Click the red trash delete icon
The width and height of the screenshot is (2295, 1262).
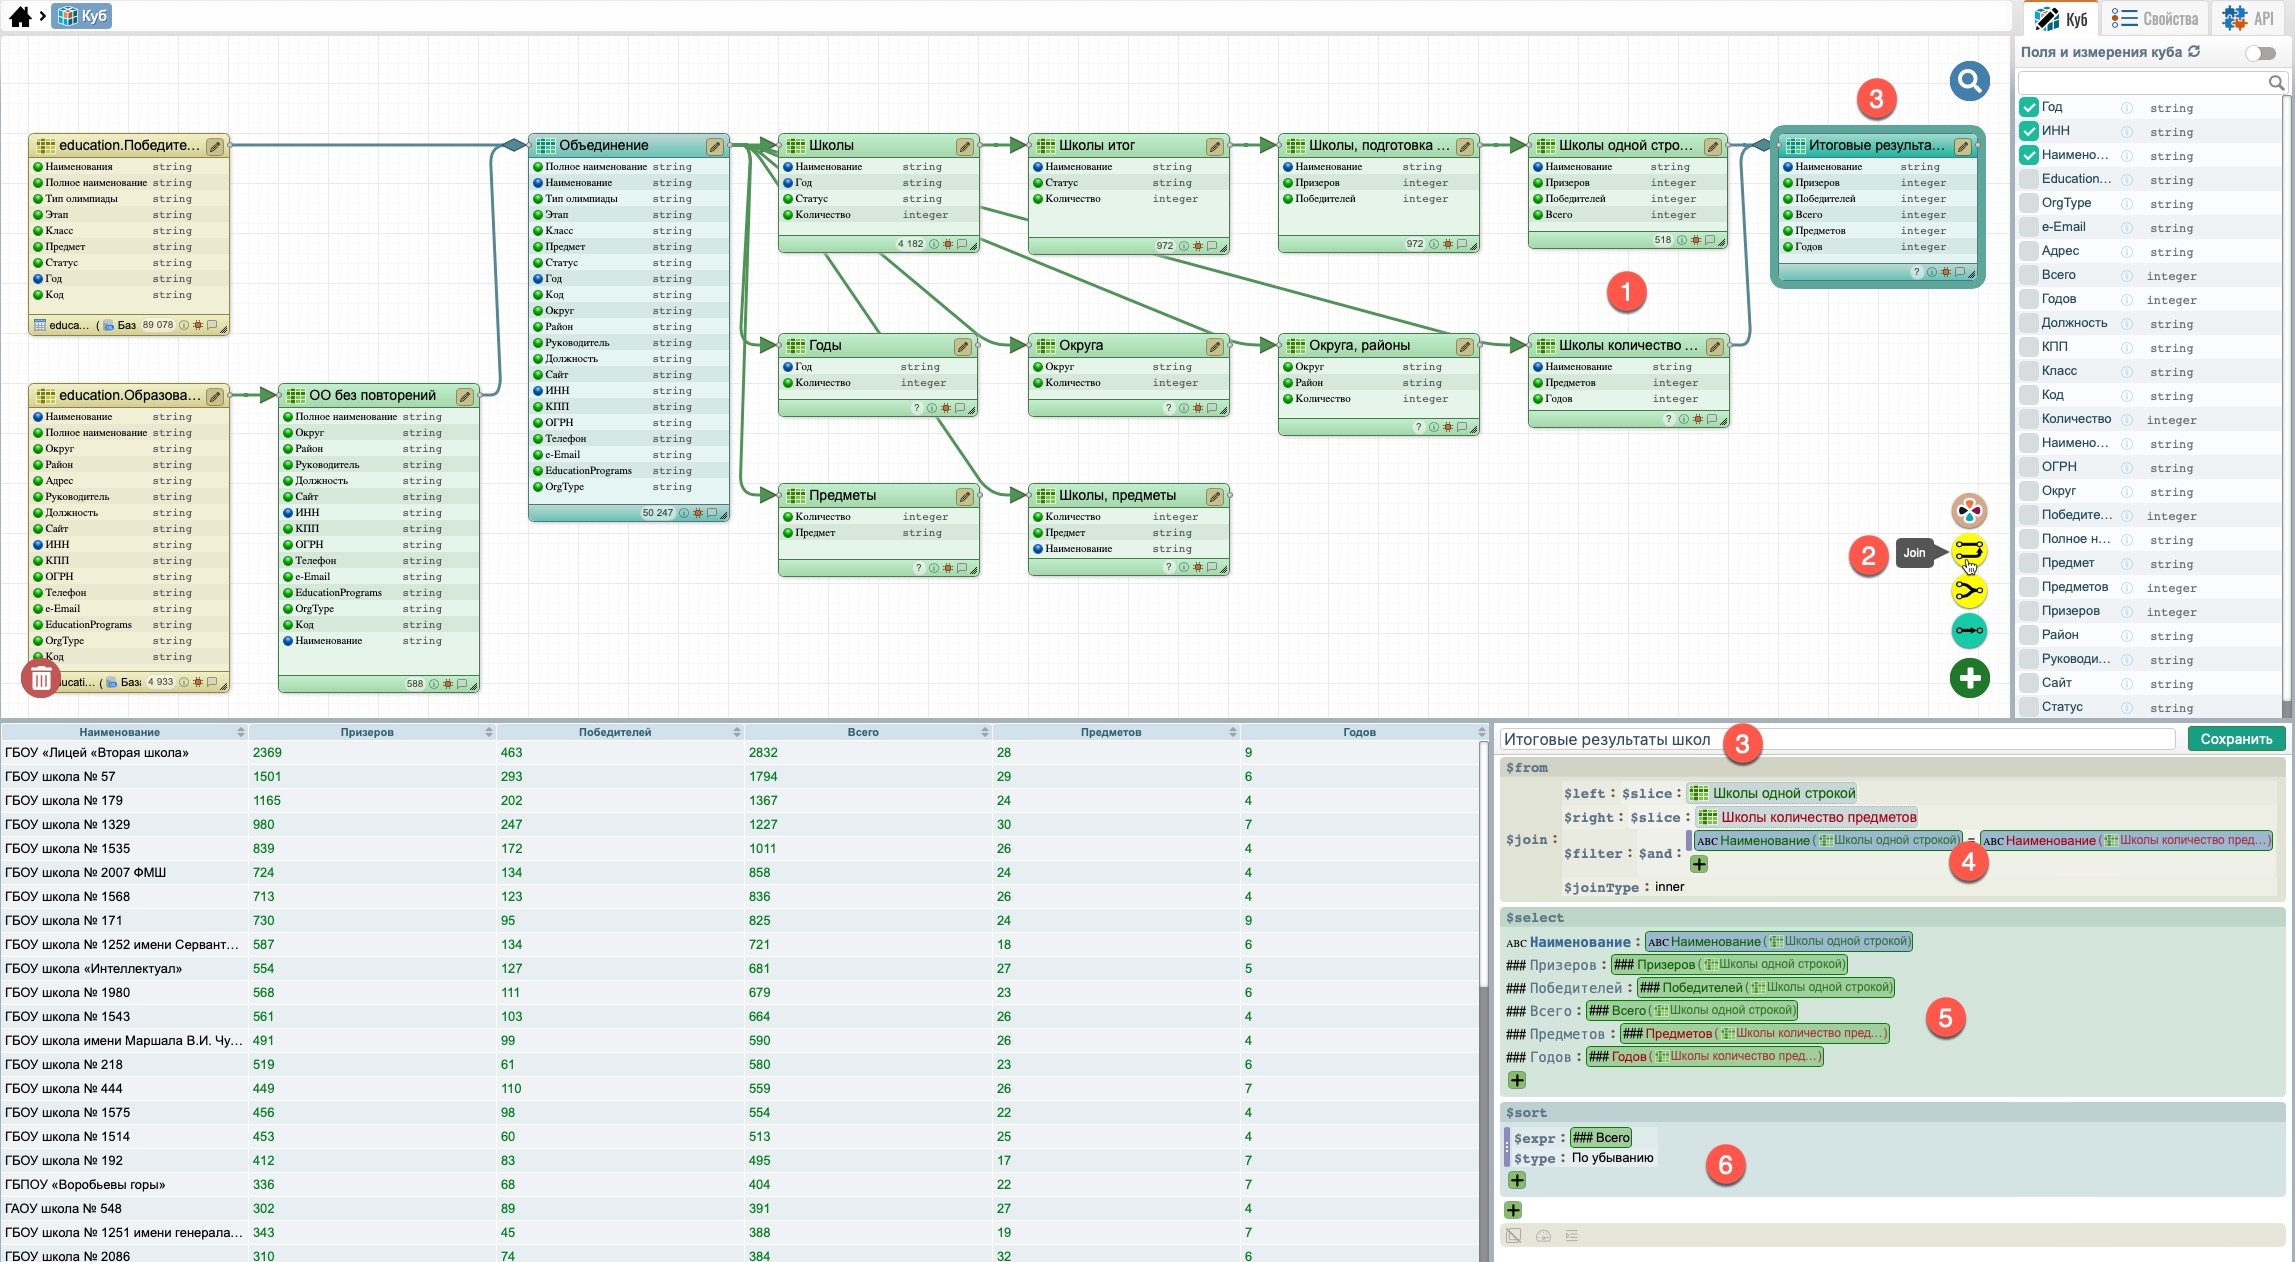(40, 679)
